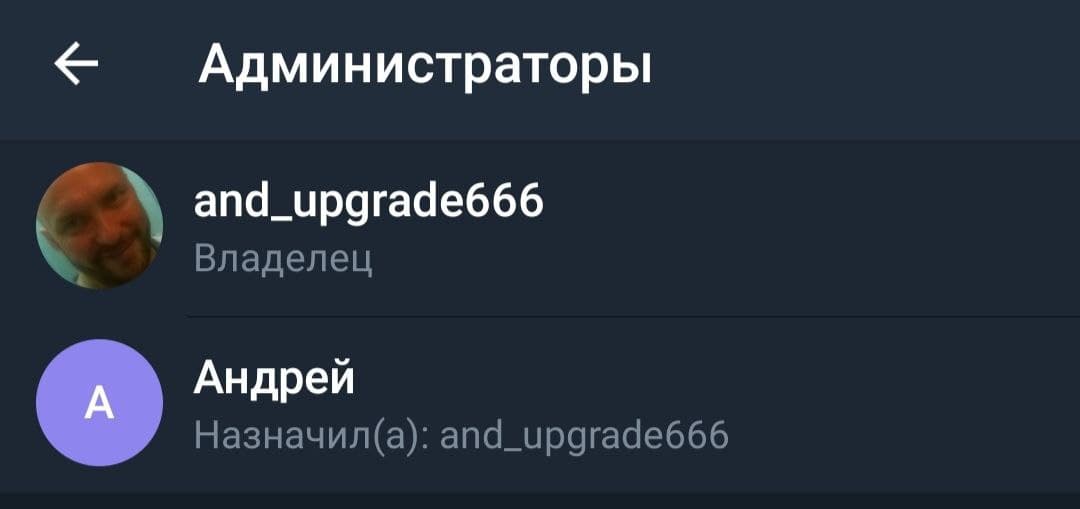The height and width of the screenshot is (509, 1080).
Task: Click the dark strip below administrators list
Action: [x=540, y=501]
